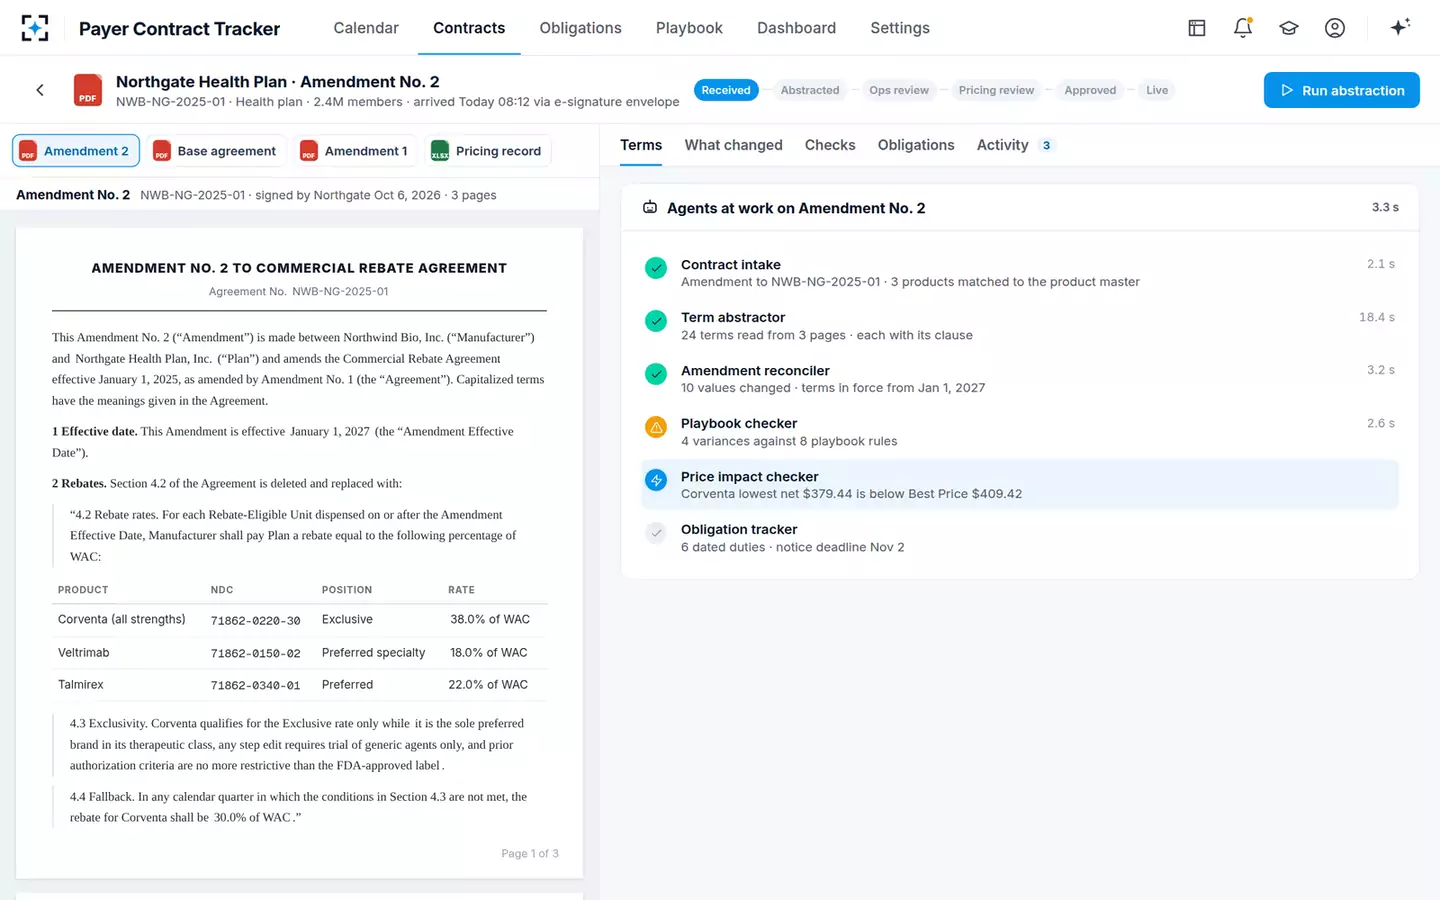Open the Dashboard nav tab
This screenshot has height=900, width=1440.
[x=796, y=28]
